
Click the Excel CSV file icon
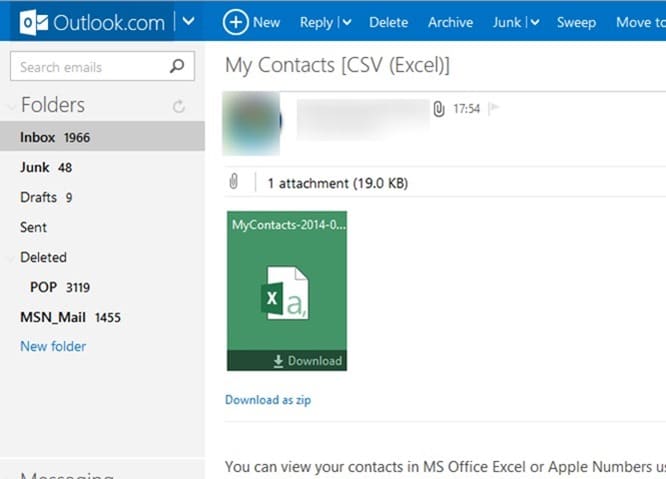point(285,293)
